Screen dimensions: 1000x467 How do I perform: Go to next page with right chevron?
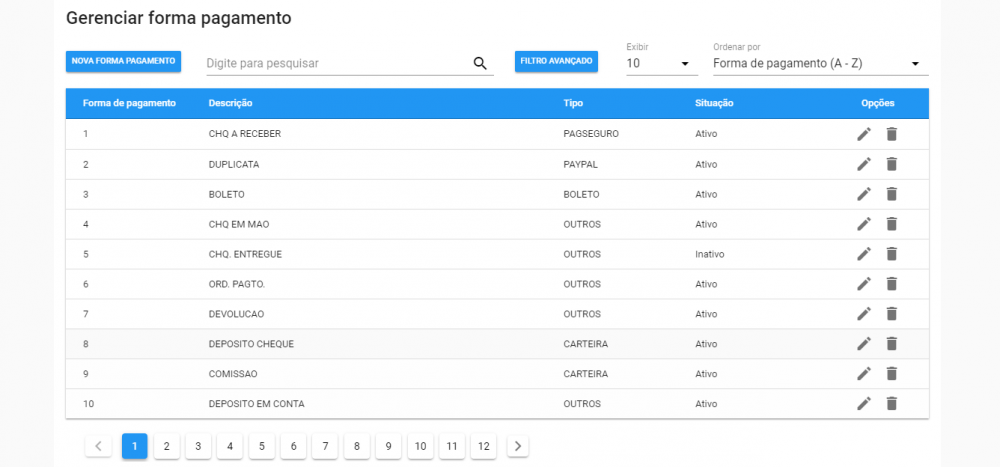517,446
